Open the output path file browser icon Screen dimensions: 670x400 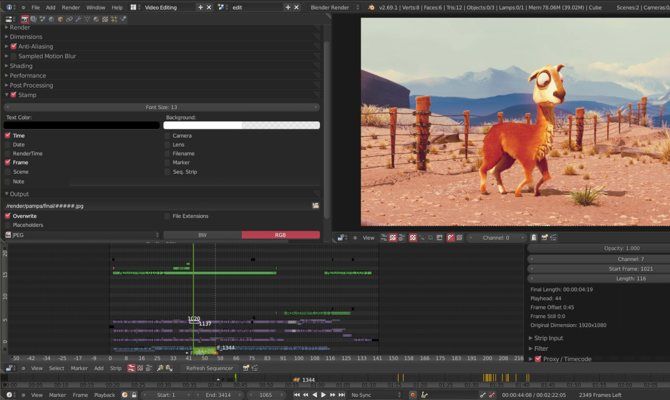coord(315,205)
